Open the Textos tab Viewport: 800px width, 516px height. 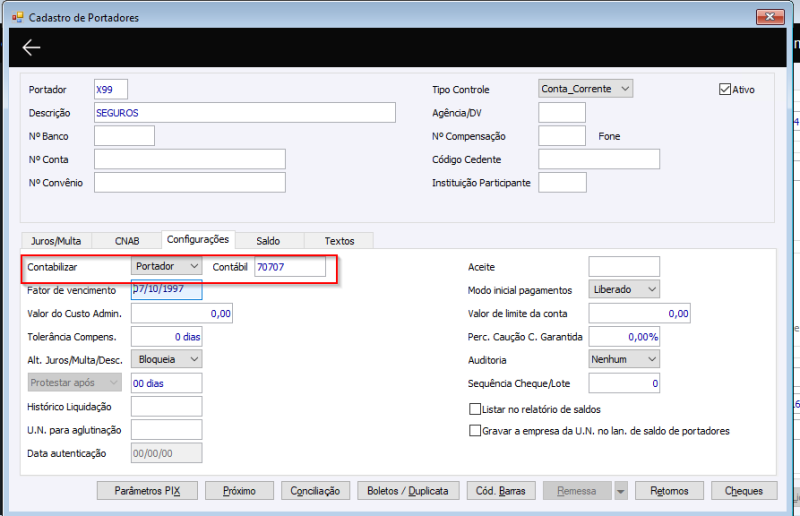(339, 241)
